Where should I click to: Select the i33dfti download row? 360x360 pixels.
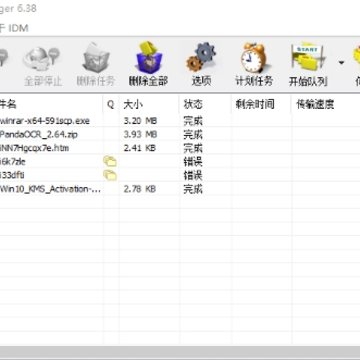12,175
